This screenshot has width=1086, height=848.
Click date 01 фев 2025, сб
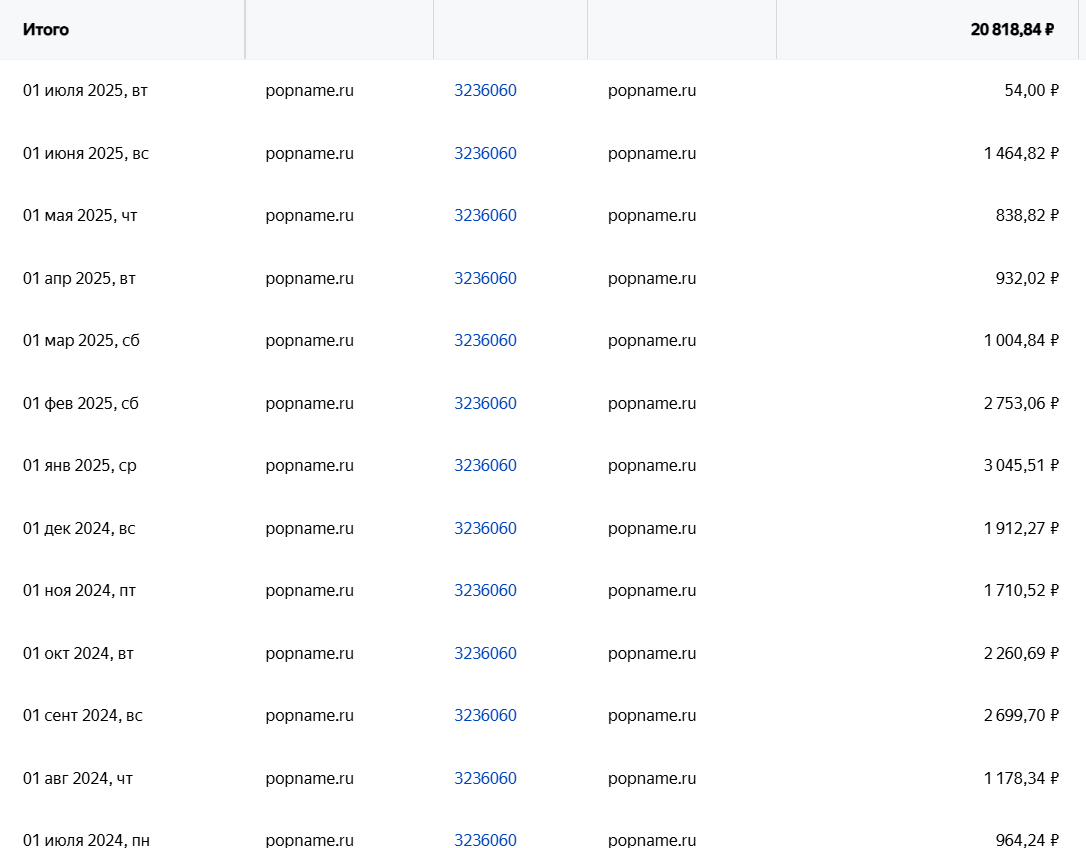pyautogui.click(x=81, y=403)
